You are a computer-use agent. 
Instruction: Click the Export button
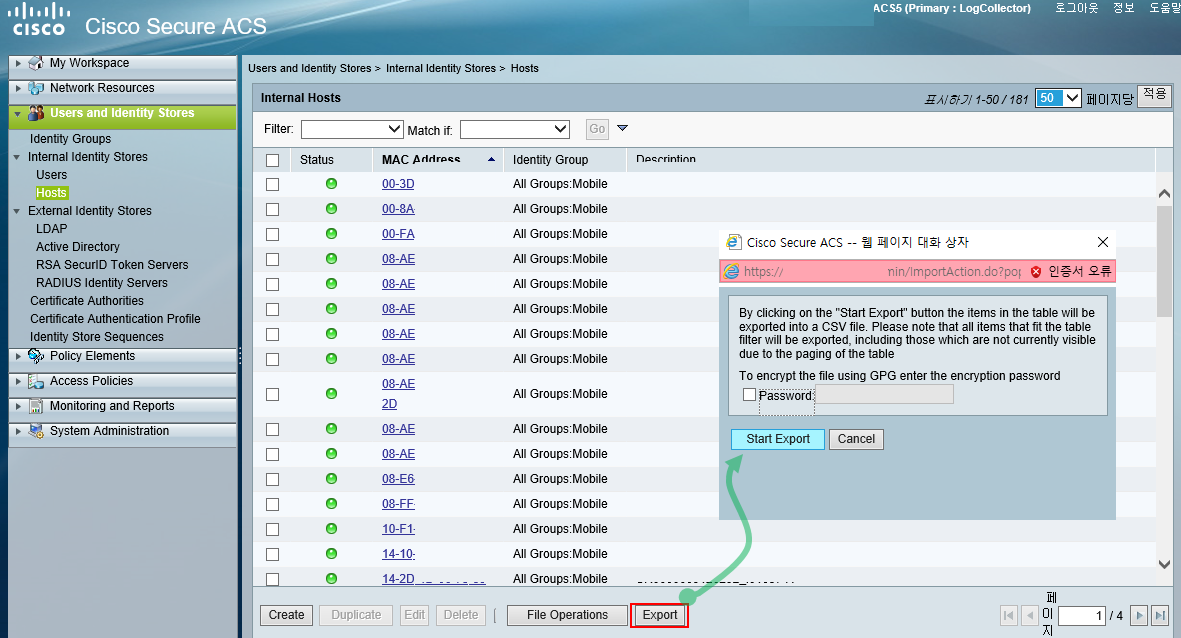(660, 615)
